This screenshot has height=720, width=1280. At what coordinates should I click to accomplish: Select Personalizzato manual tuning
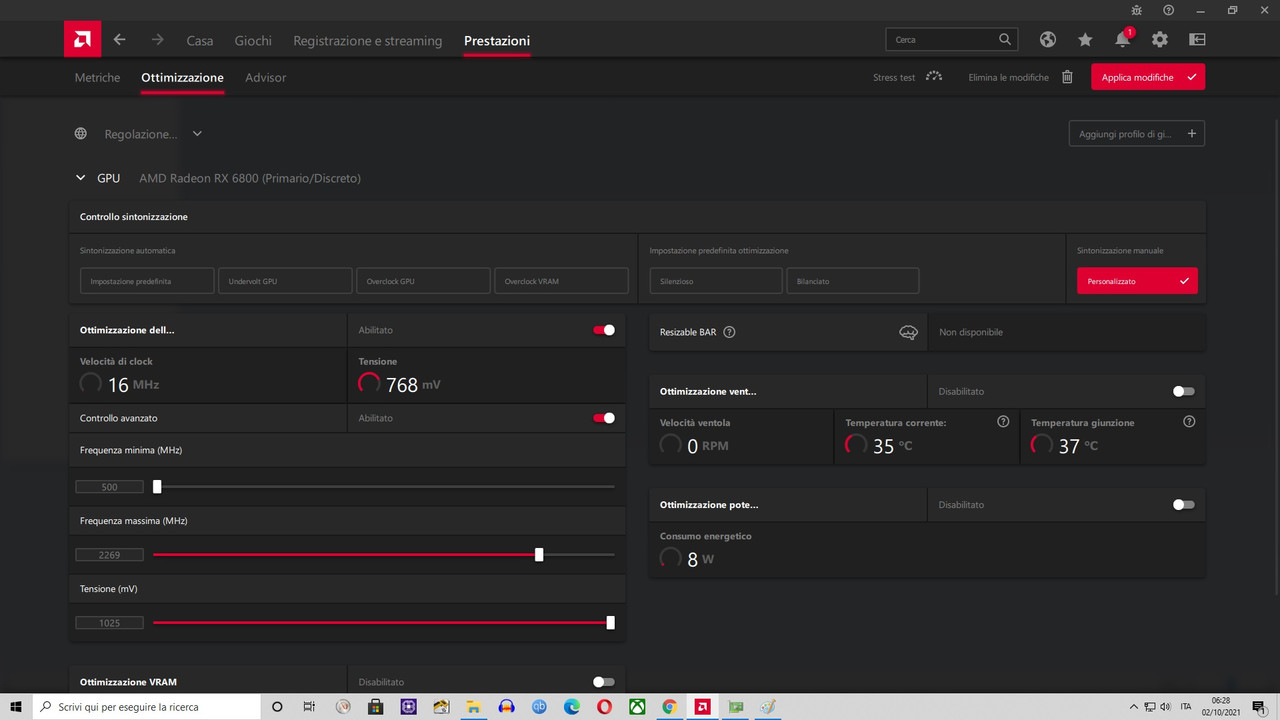(x=1137, y=281)
